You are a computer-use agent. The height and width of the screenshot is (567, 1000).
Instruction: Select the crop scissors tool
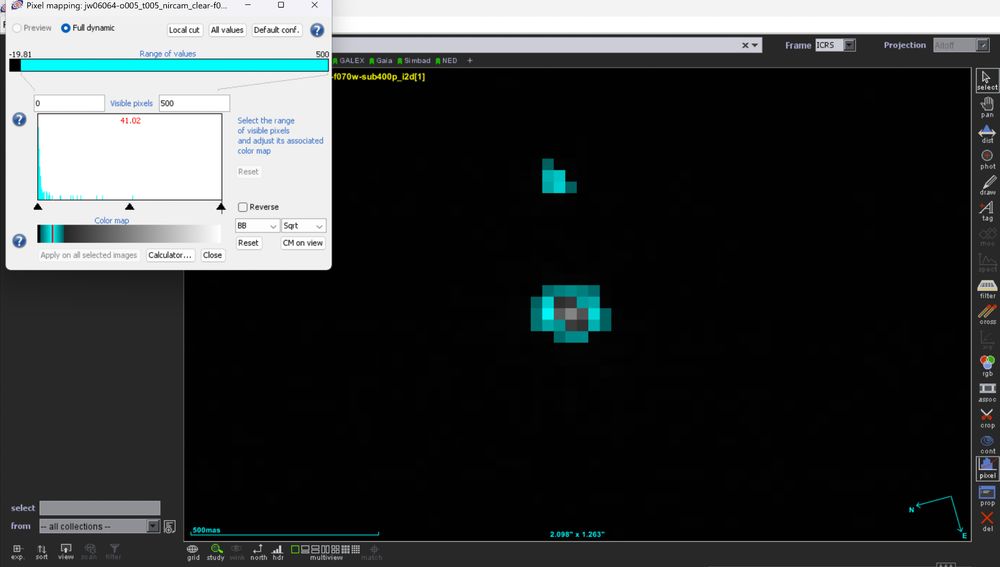(987, 418)
